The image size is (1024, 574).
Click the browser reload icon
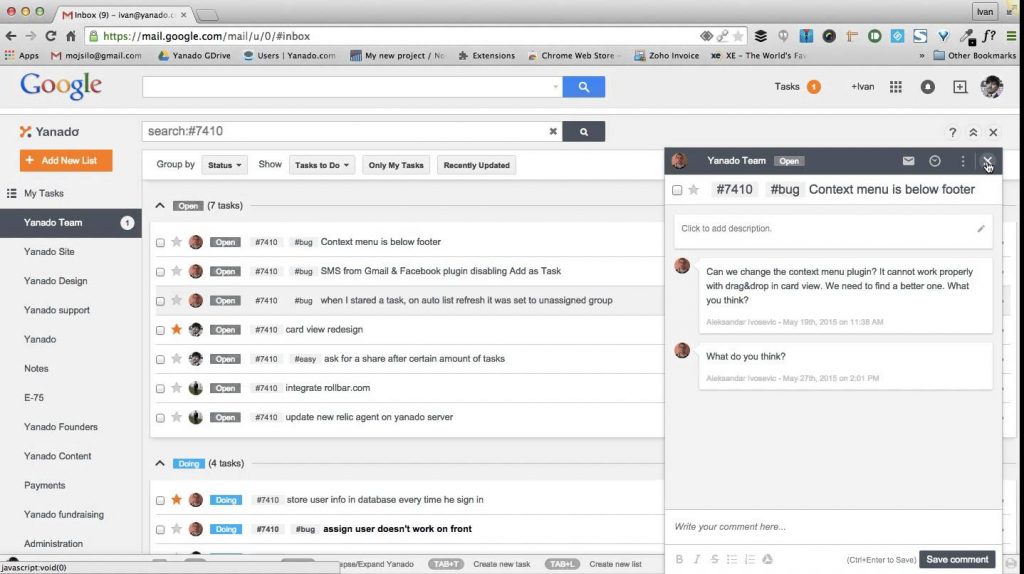[50, 36]
